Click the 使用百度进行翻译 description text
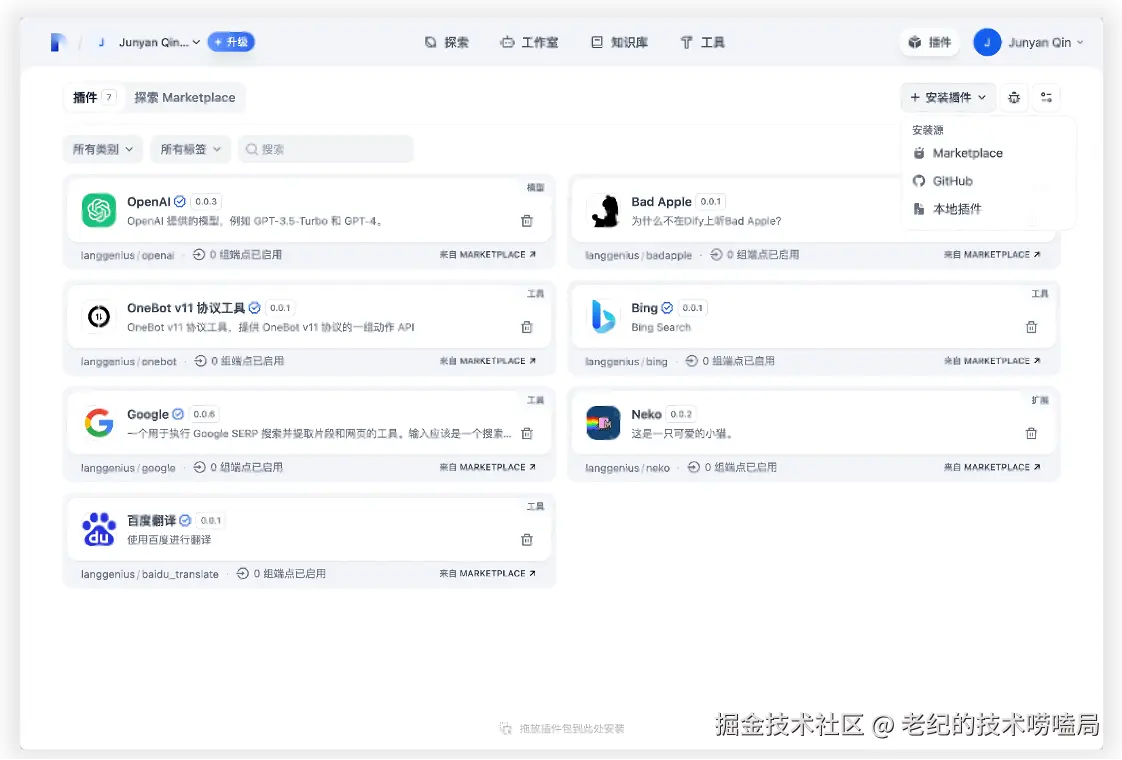The width and height of the screenshot is (1122, 760). (x=169, y=540)
